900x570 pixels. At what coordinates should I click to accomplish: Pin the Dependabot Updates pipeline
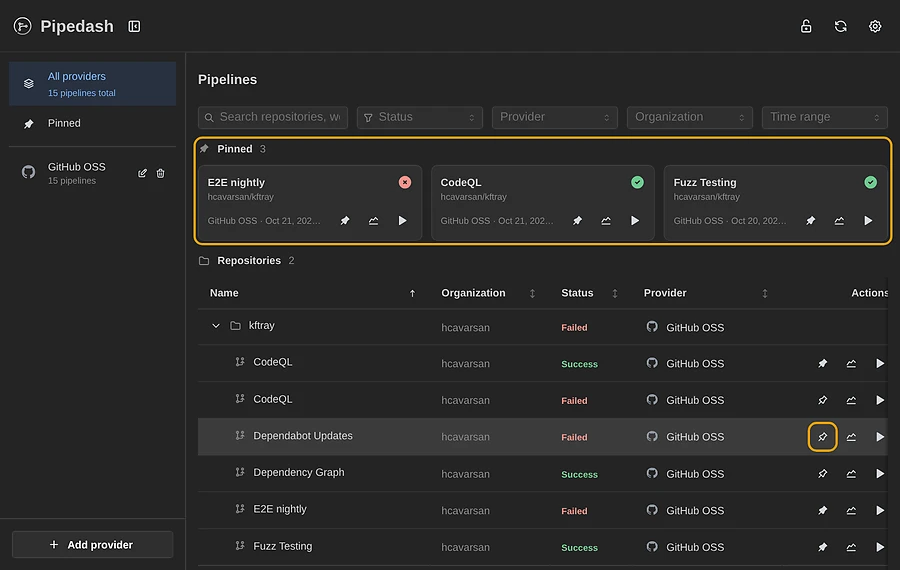pyautogui.click(x=823, y=437)
